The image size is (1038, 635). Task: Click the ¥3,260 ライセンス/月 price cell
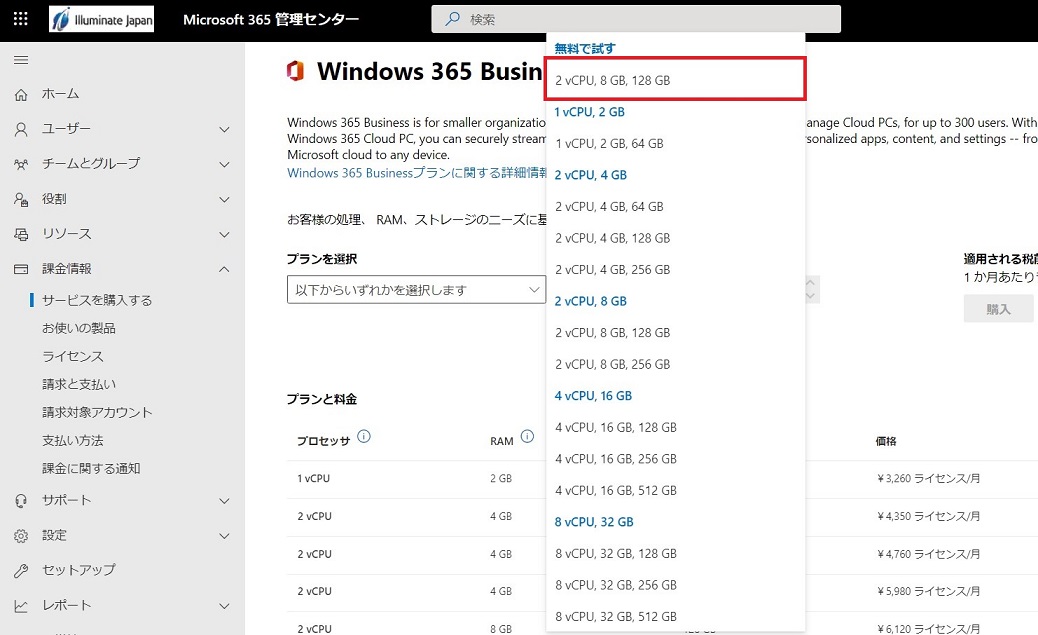(928, 478)
